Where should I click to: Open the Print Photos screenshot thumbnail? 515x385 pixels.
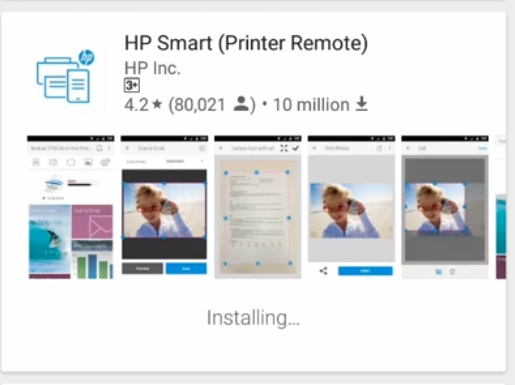[x=351, y=207]
